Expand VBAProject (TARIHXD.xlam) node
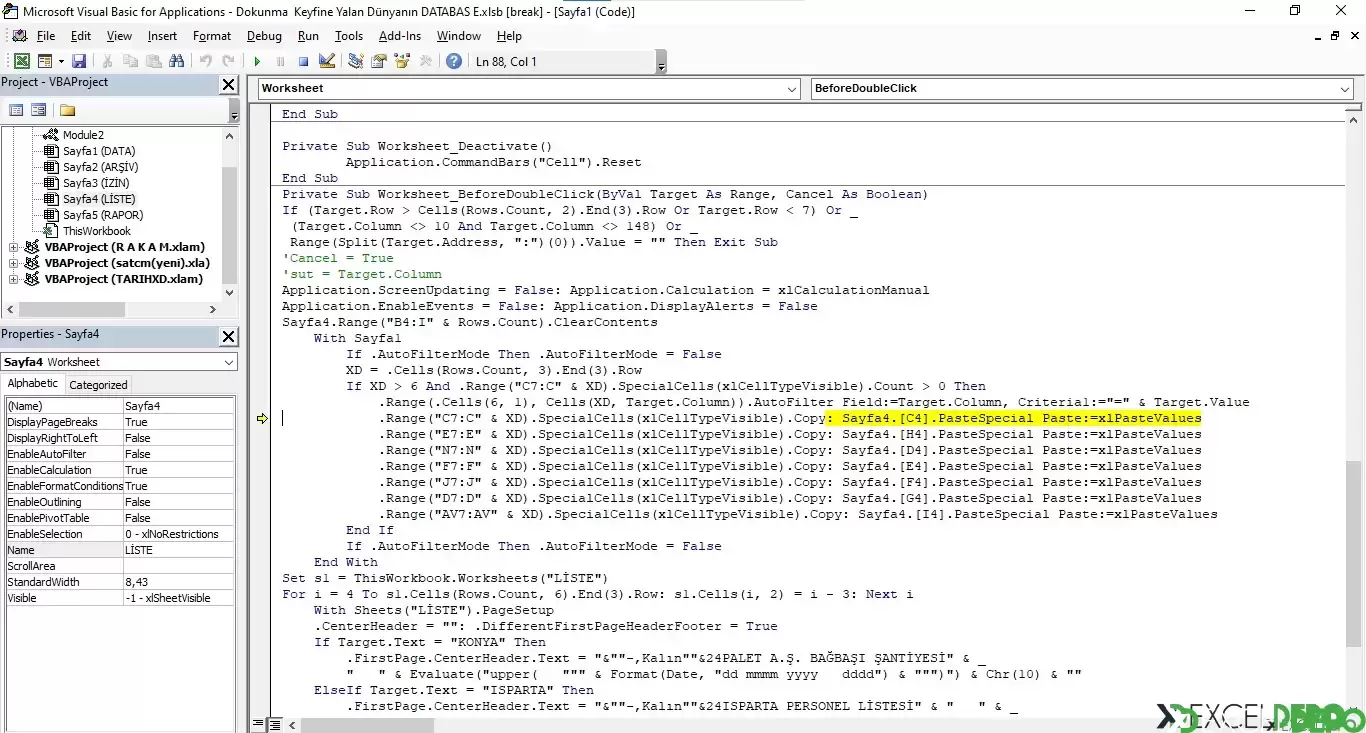This screenshot has height=733, width=1366. coord(13,279)
